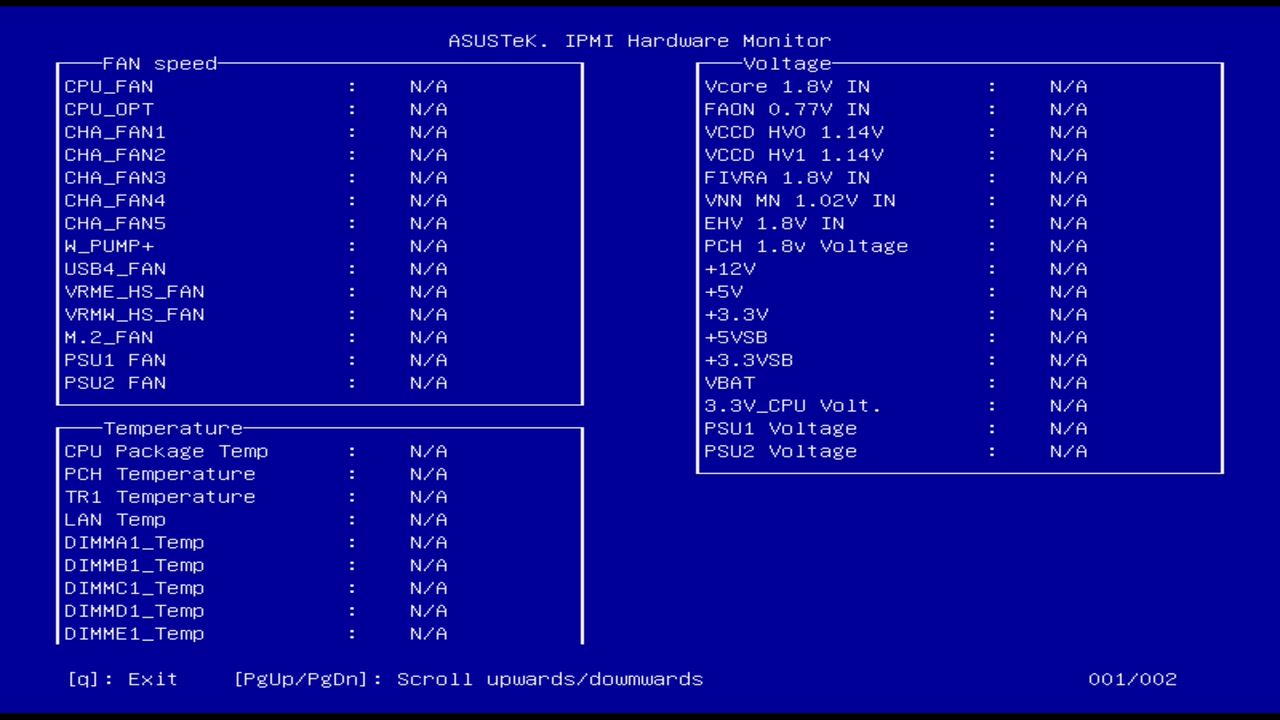Click the [q]: Exit control

[120, 679]
